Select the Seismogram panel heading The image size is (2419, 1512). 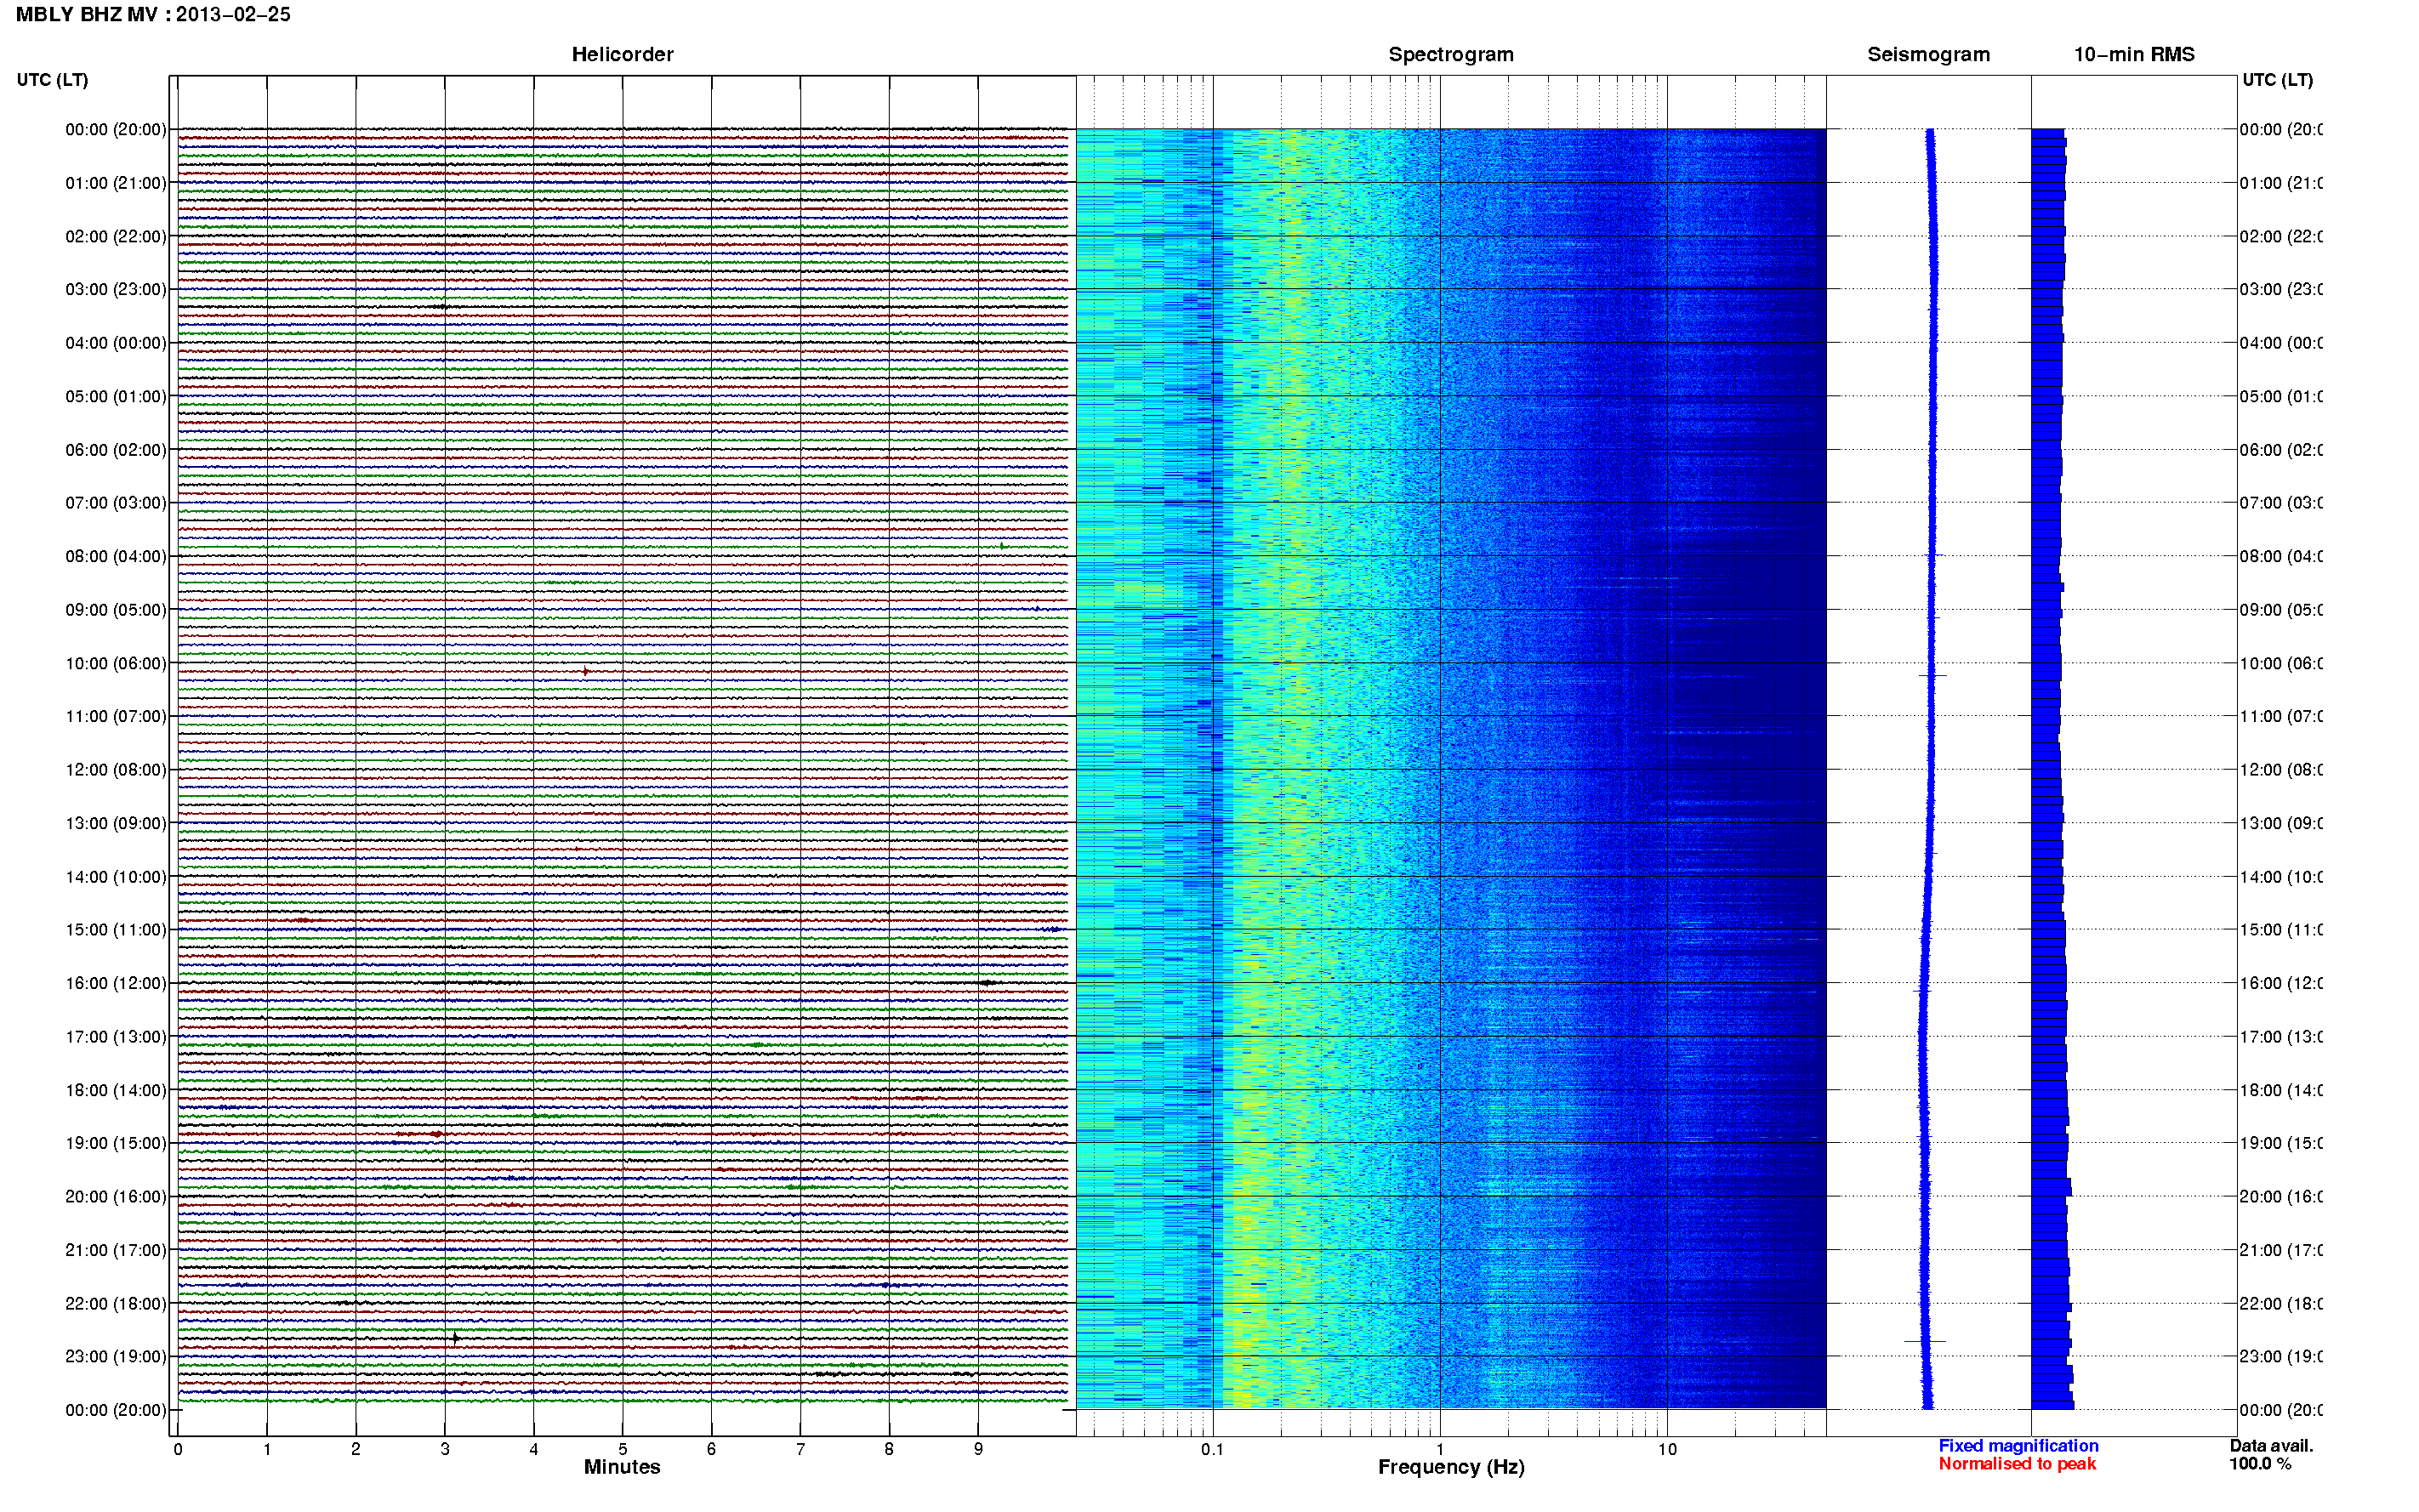1928,54
